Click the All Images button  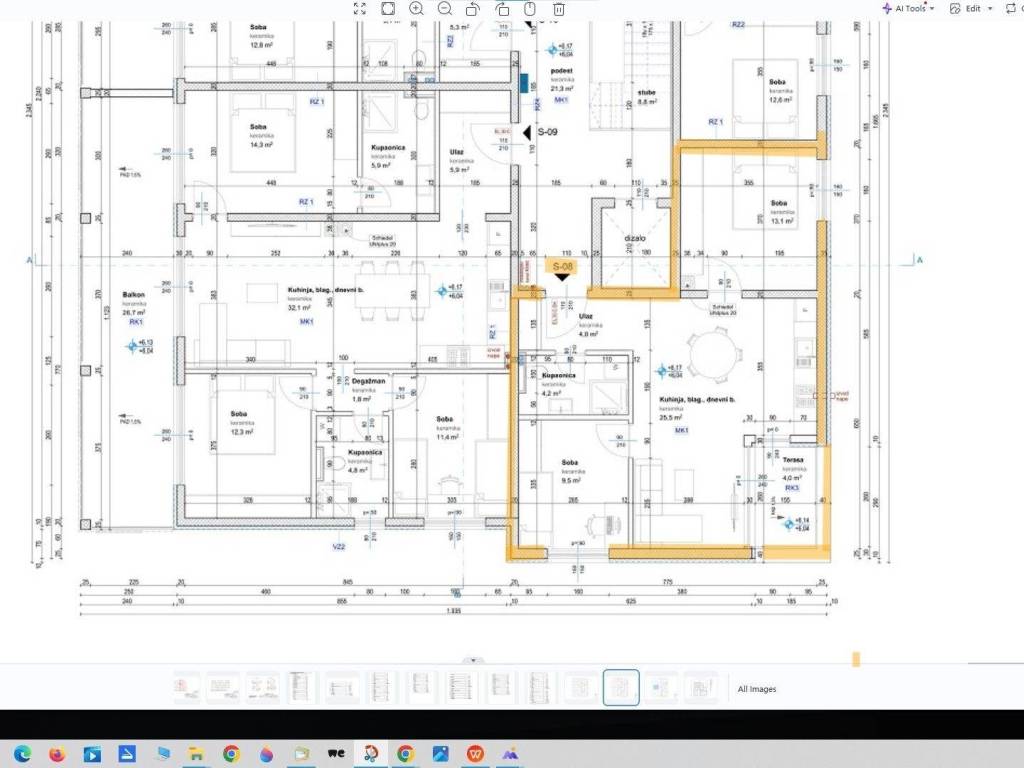click(x=756, y=689)
